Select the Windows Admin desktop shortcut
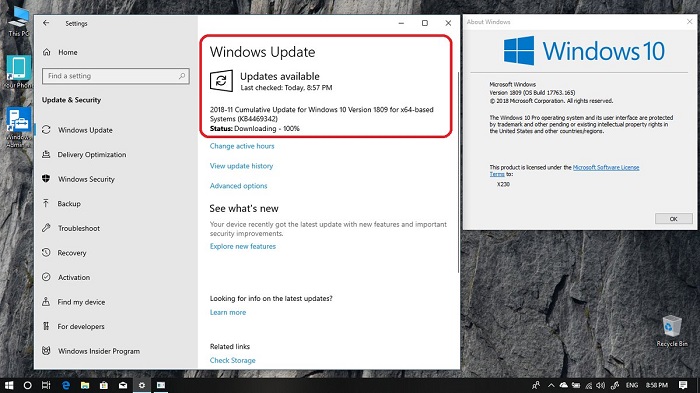Screen dimensions: 700x393 tap(18, 128)
